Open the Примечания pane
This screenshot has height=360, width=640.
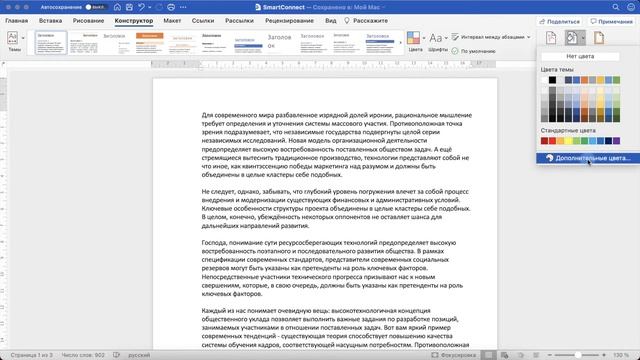tap(611, 21)
